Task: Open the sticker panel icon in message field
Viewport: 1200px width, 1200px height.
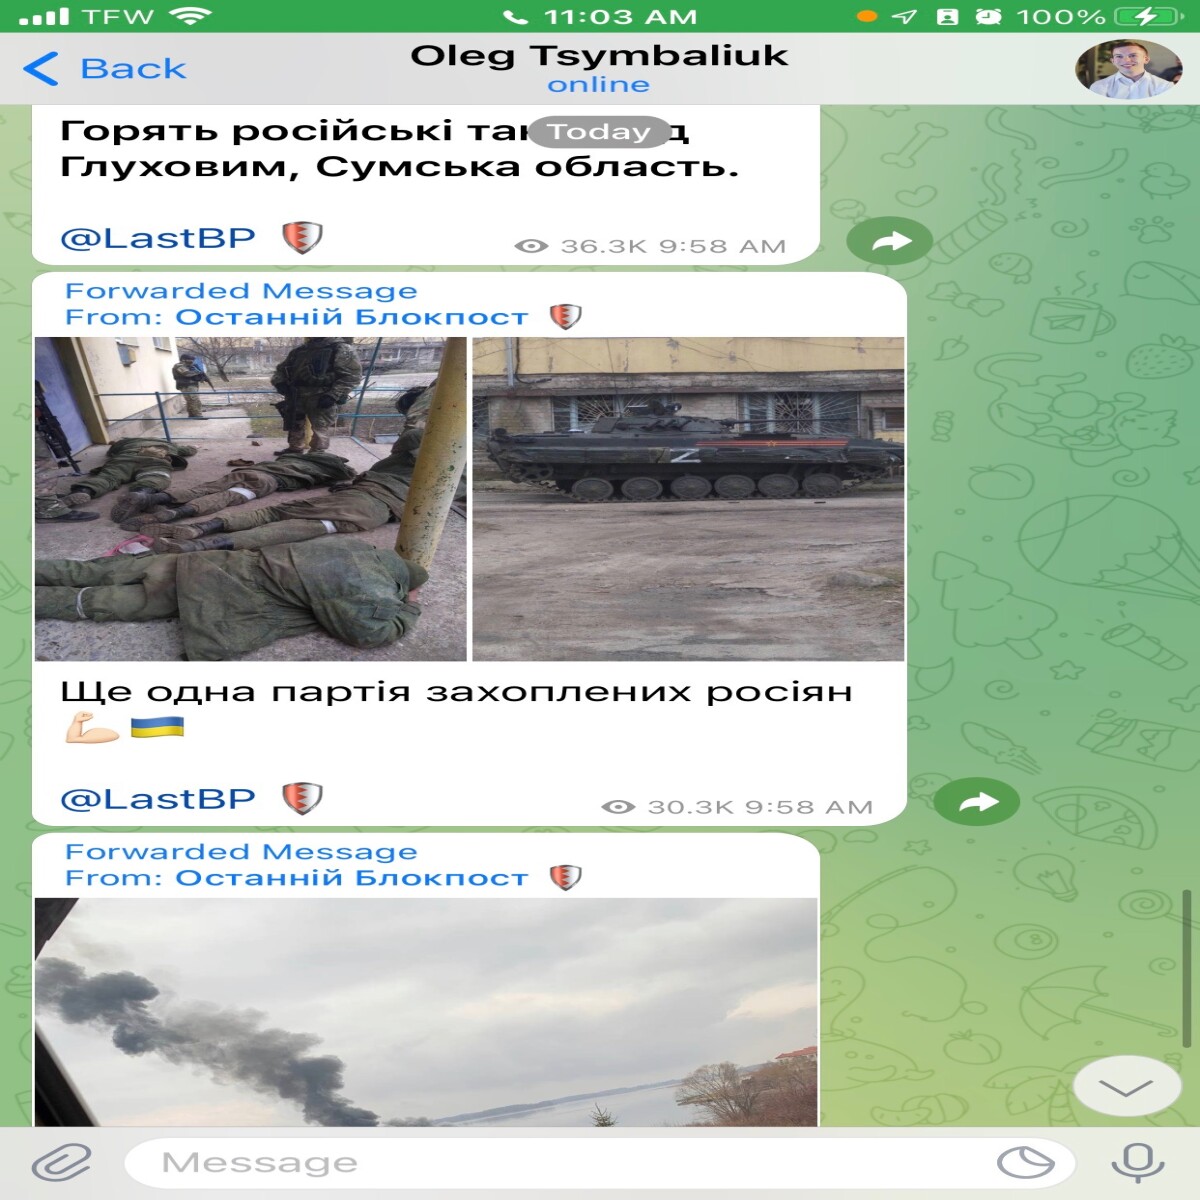Action: click(1025, 1163)
